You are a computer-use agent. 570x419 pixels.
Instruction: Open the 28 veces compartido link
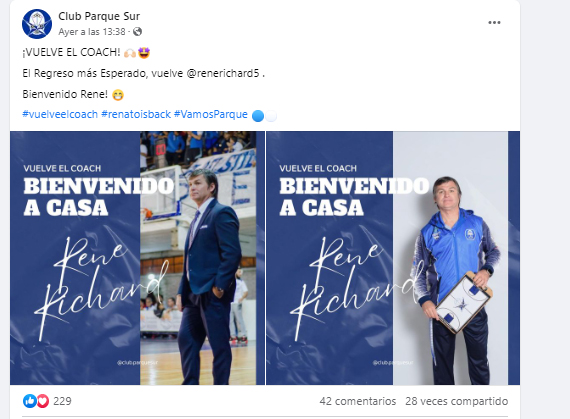click(457, 401)
